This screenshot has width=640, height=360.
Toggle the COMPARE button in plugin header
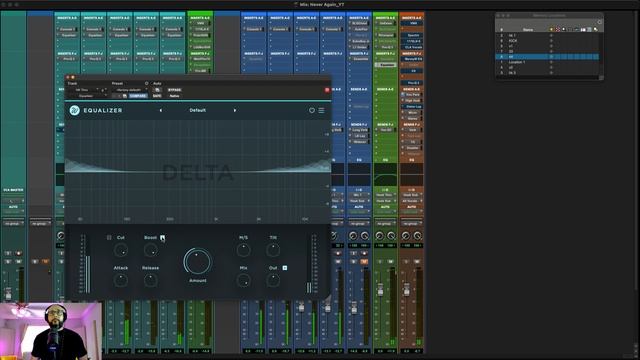click(138, 96)
